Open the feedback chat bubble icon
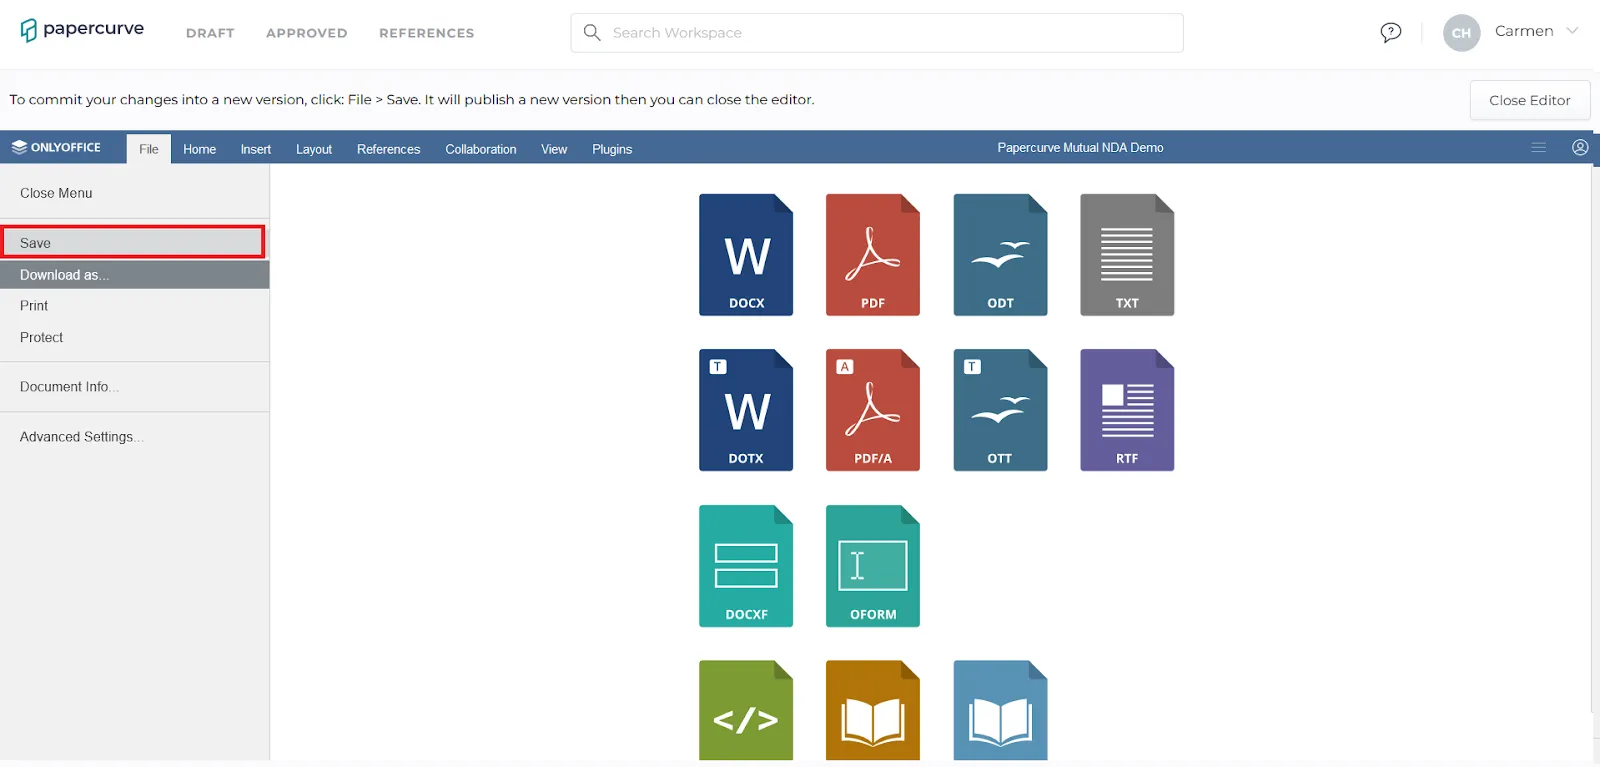The width and height of the screenshot is (1600, 767). coord(1390,33)
